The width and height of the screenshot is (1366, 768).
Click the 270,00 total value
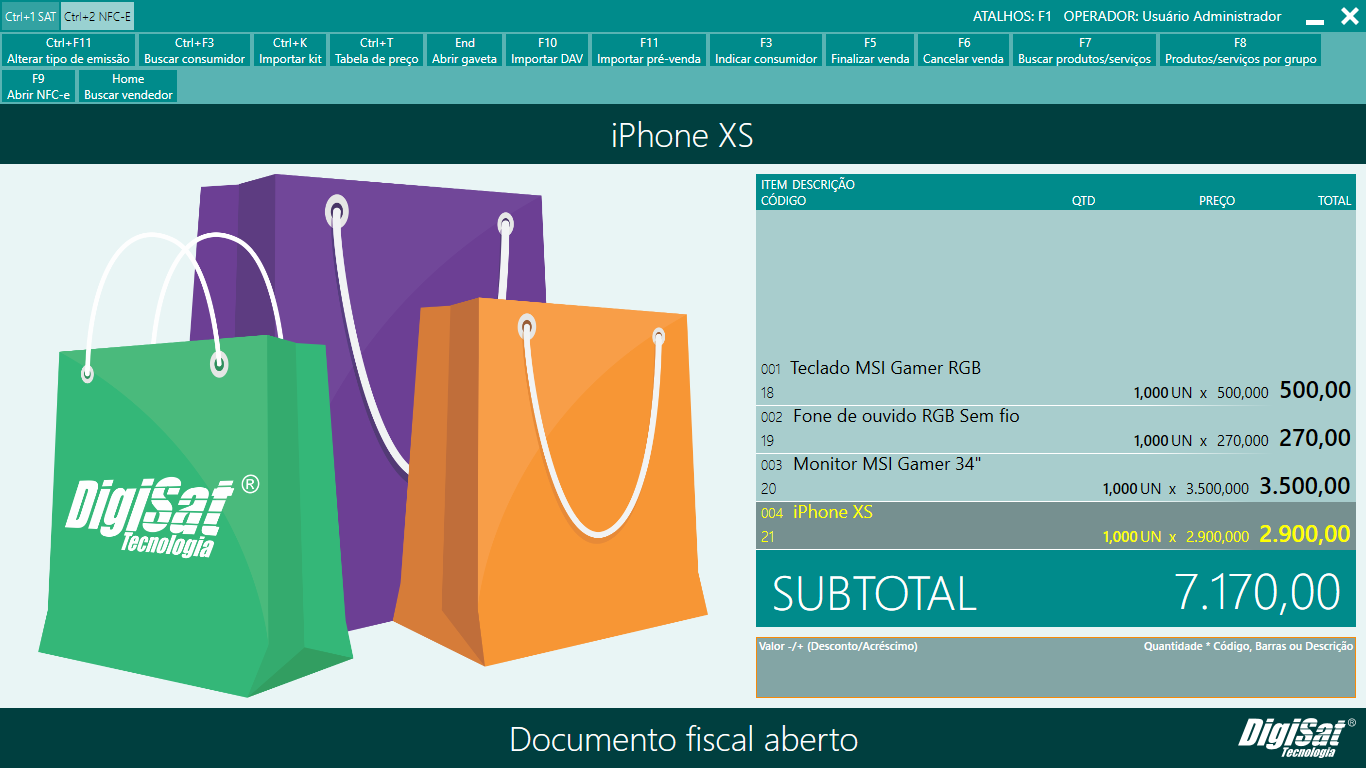click(x=1315, y=438)
